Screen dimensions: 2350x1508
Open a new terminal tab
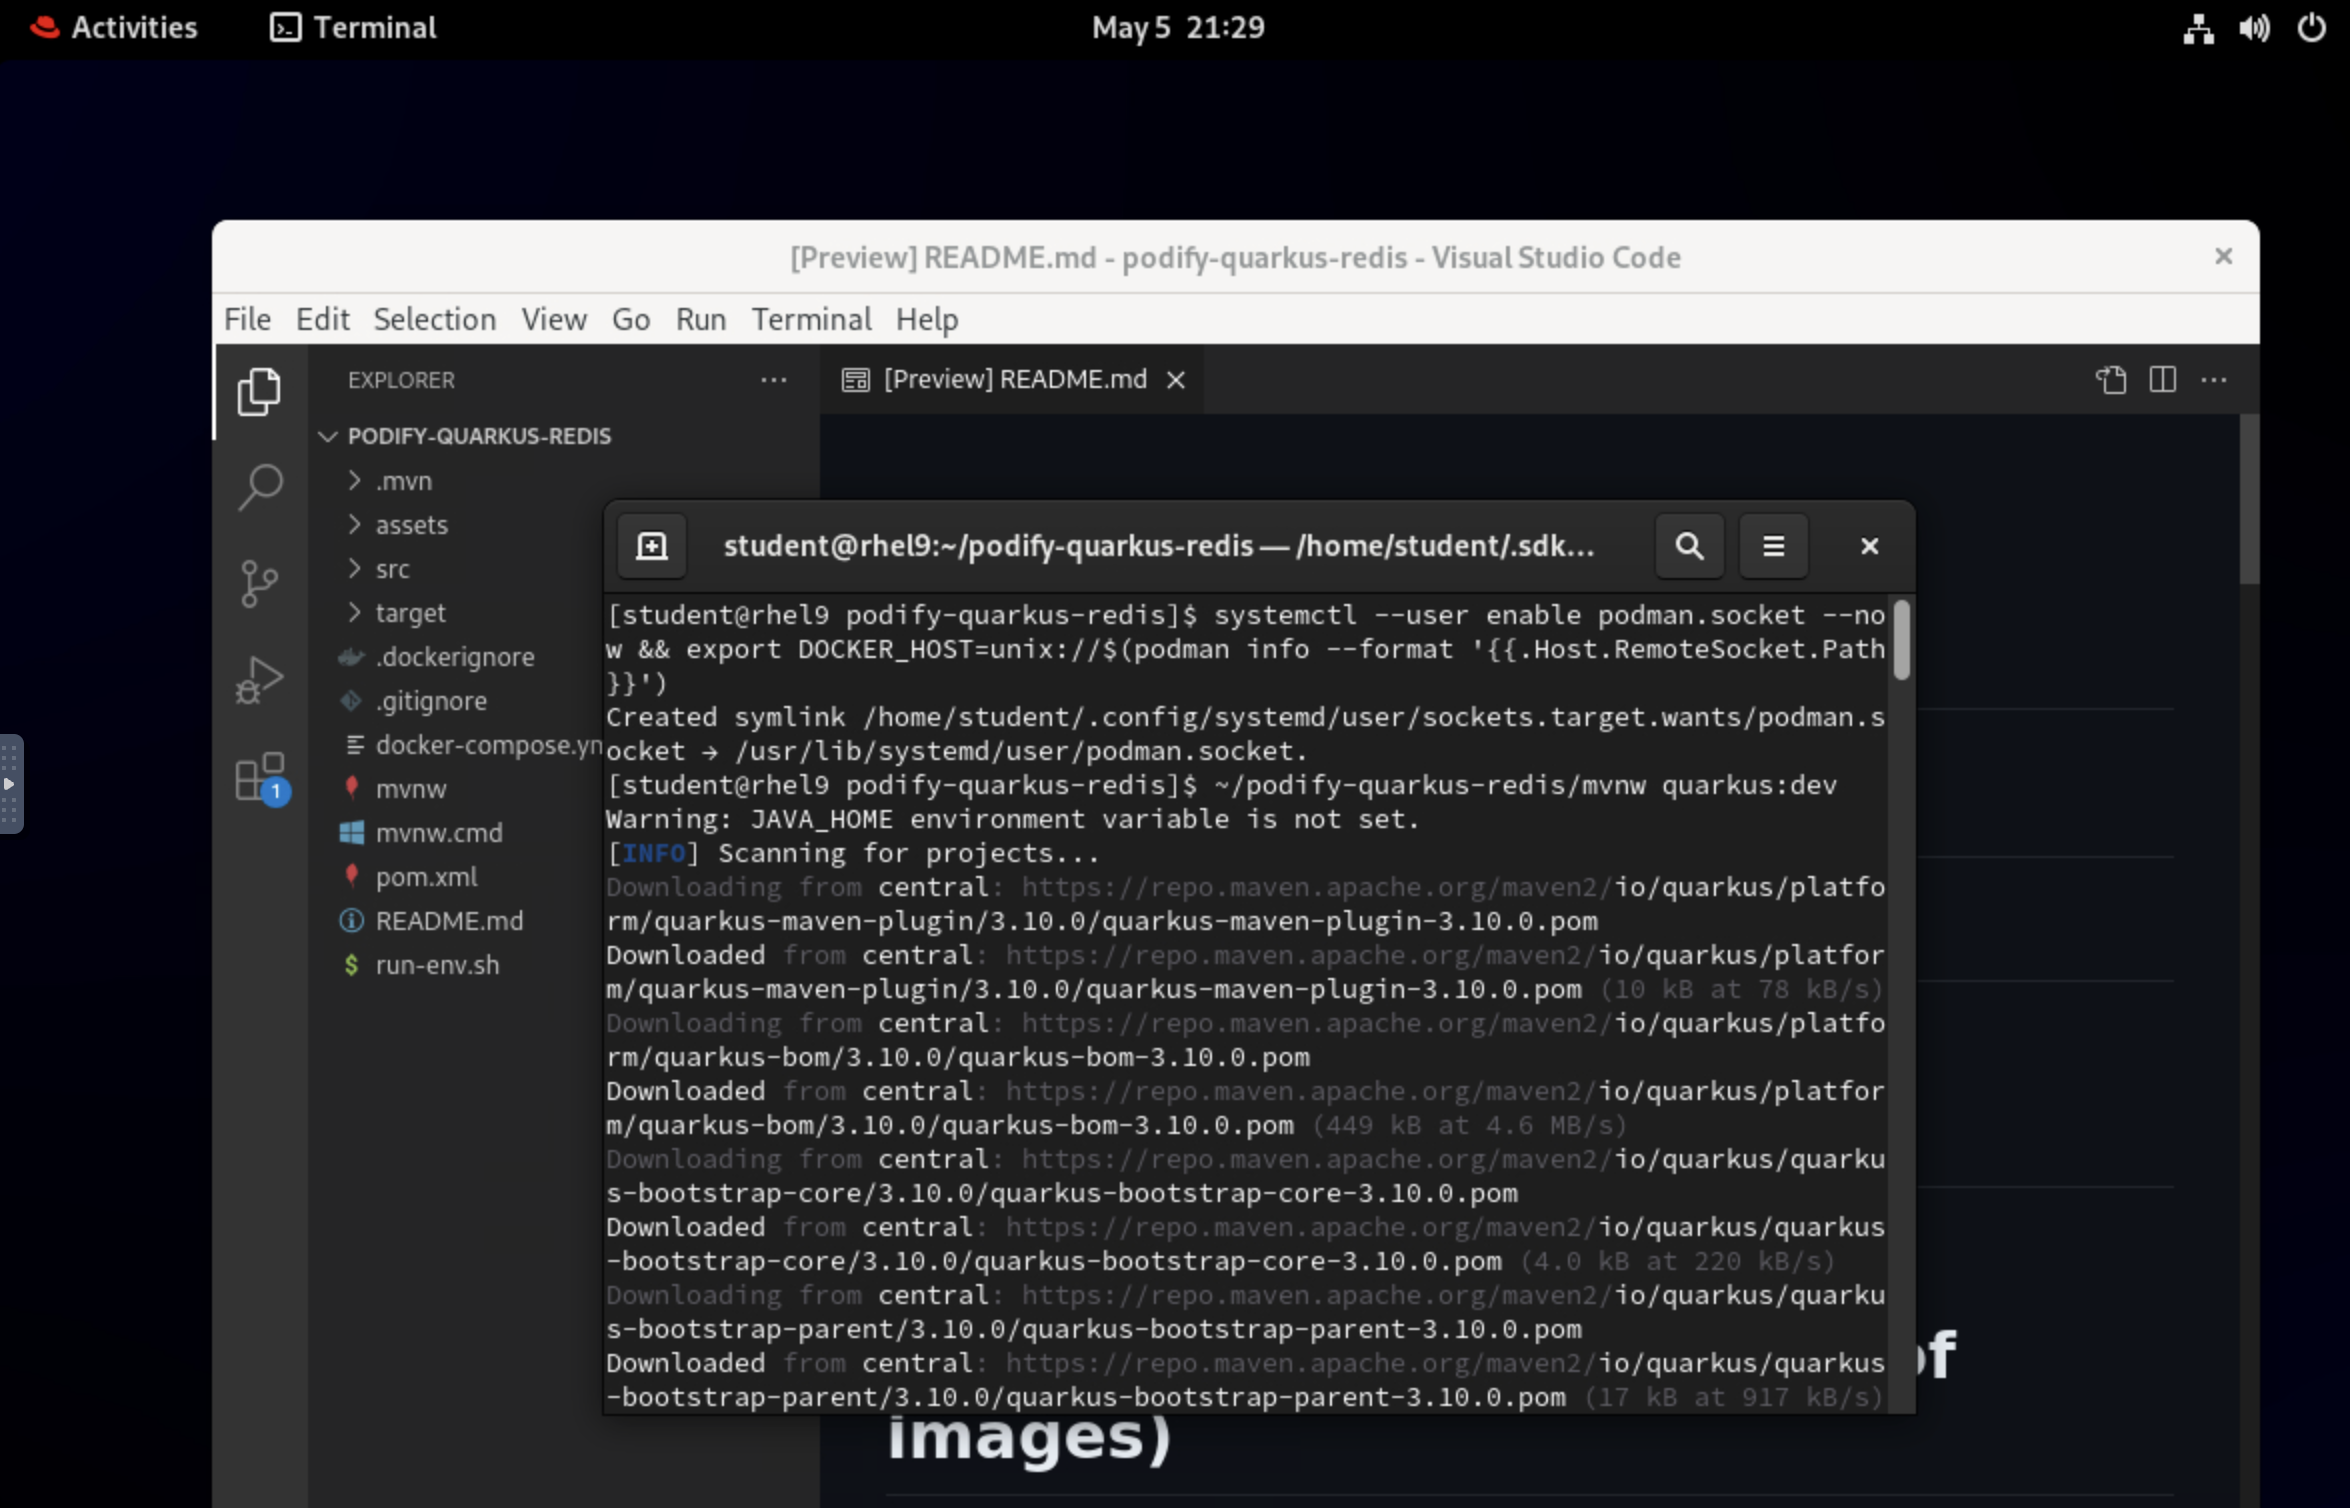click(x=652, y=546)
